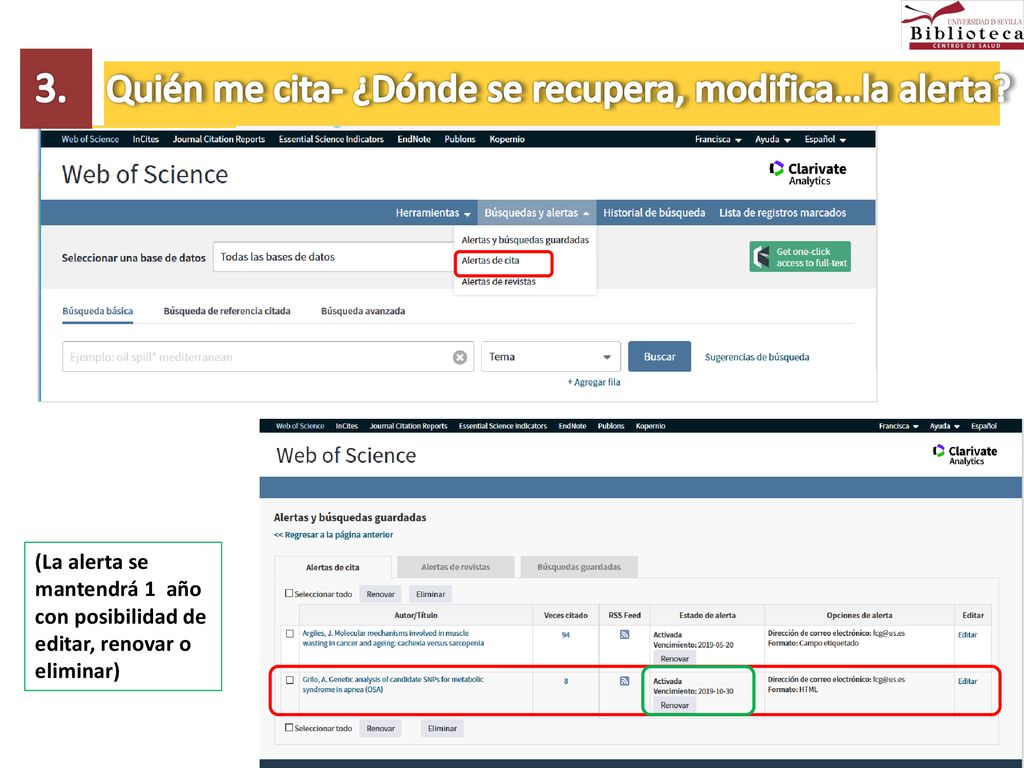Tick checkbox for Argiles alert row

pyautogui.click(x=289, y=633)
